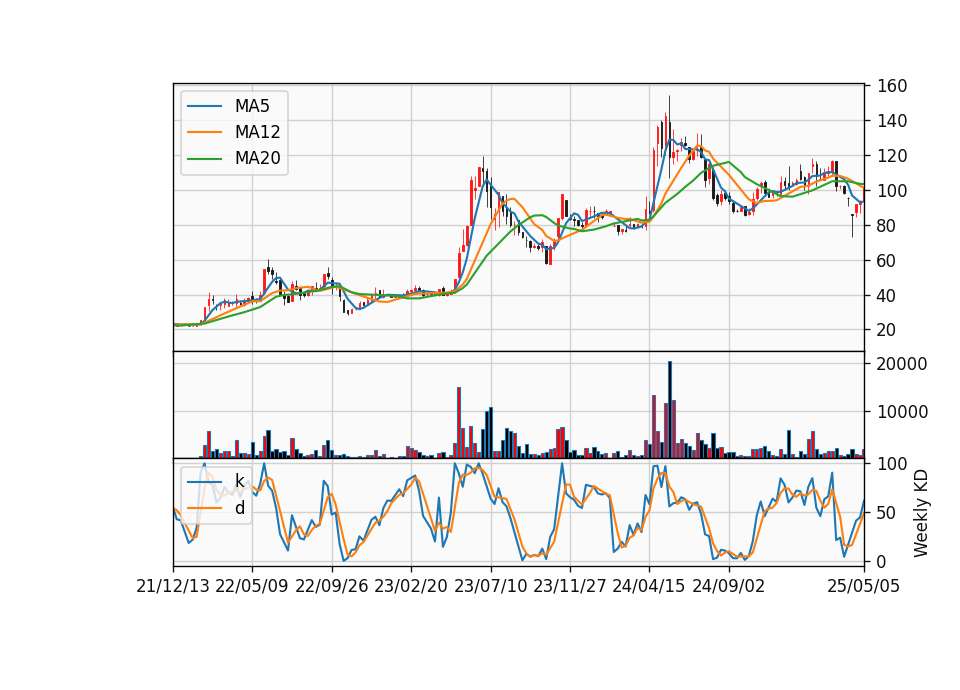Viewport: 960px width, 690px height.
Task: Click the 22/05/09 date axis label
Action: coord(252,587)
